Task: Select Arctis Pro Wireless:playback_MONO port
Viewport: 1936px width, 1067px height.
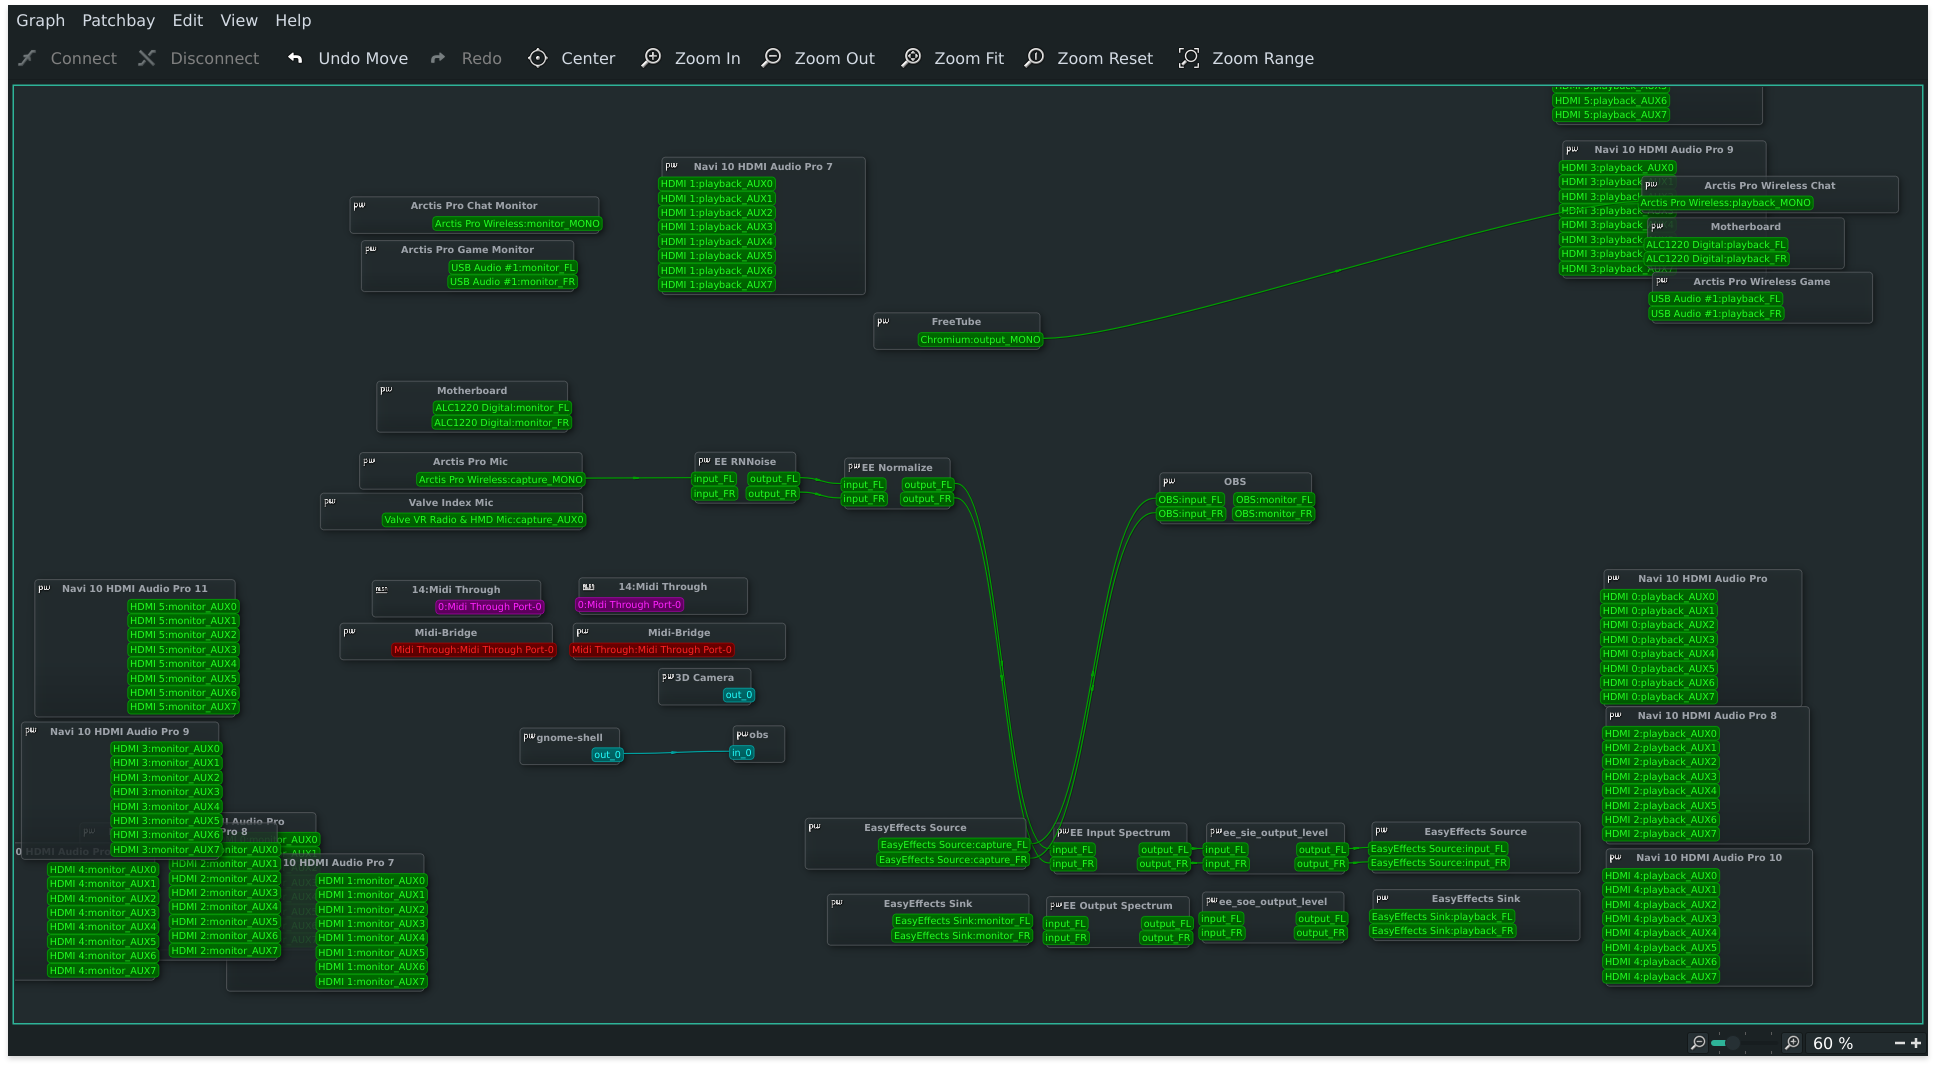Action: click(1725, 203)
